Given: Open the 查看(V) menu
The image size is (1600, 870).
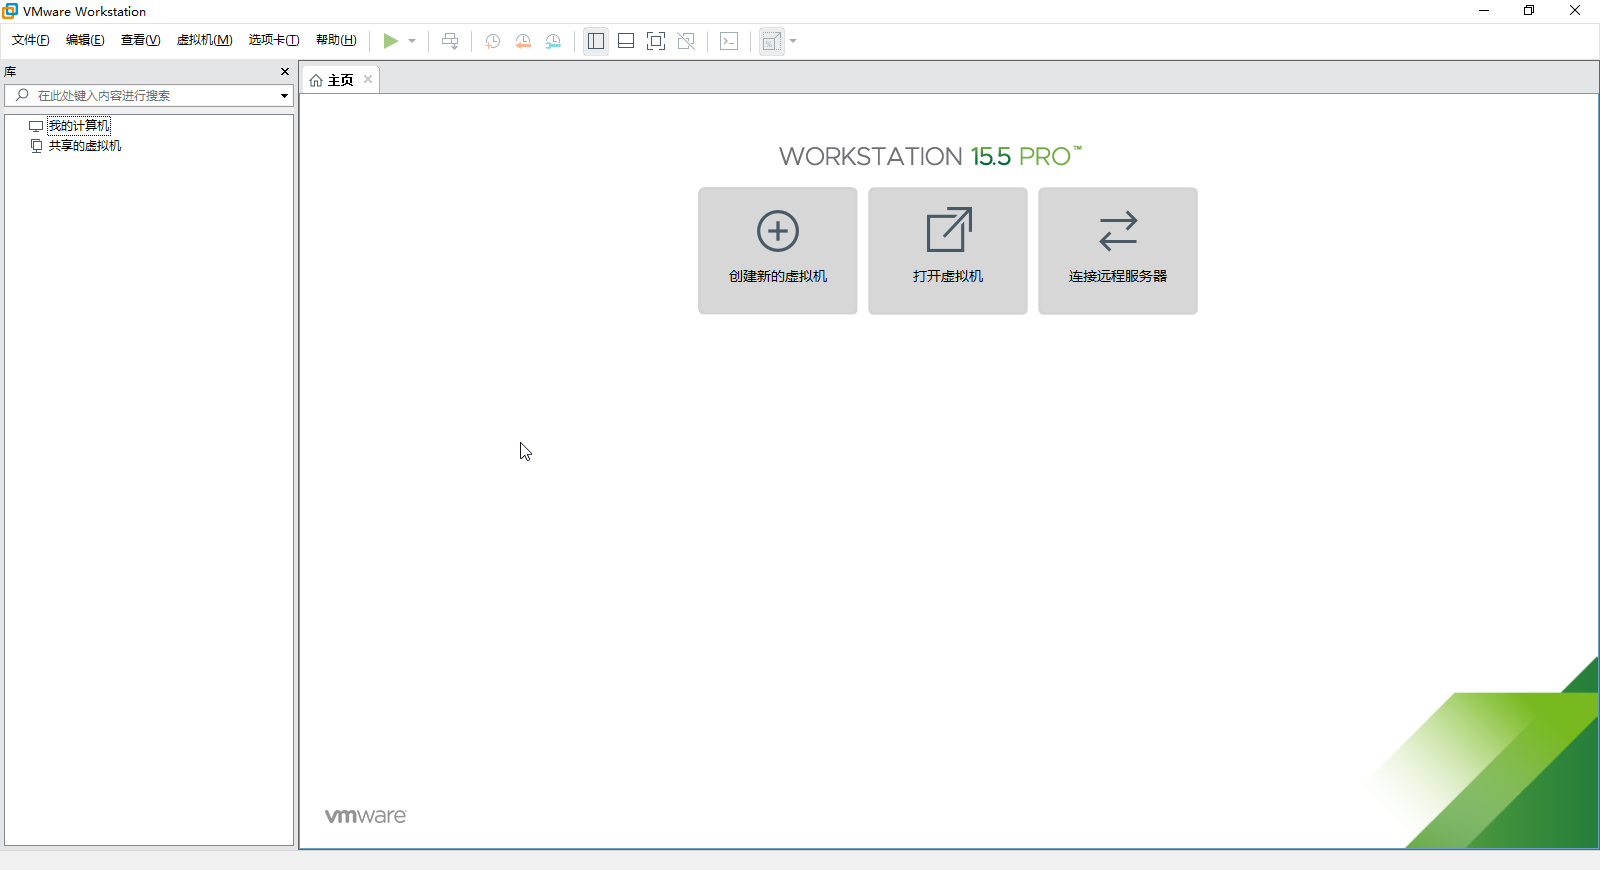Looking at the screenshot, I should (x=140, y=40).
